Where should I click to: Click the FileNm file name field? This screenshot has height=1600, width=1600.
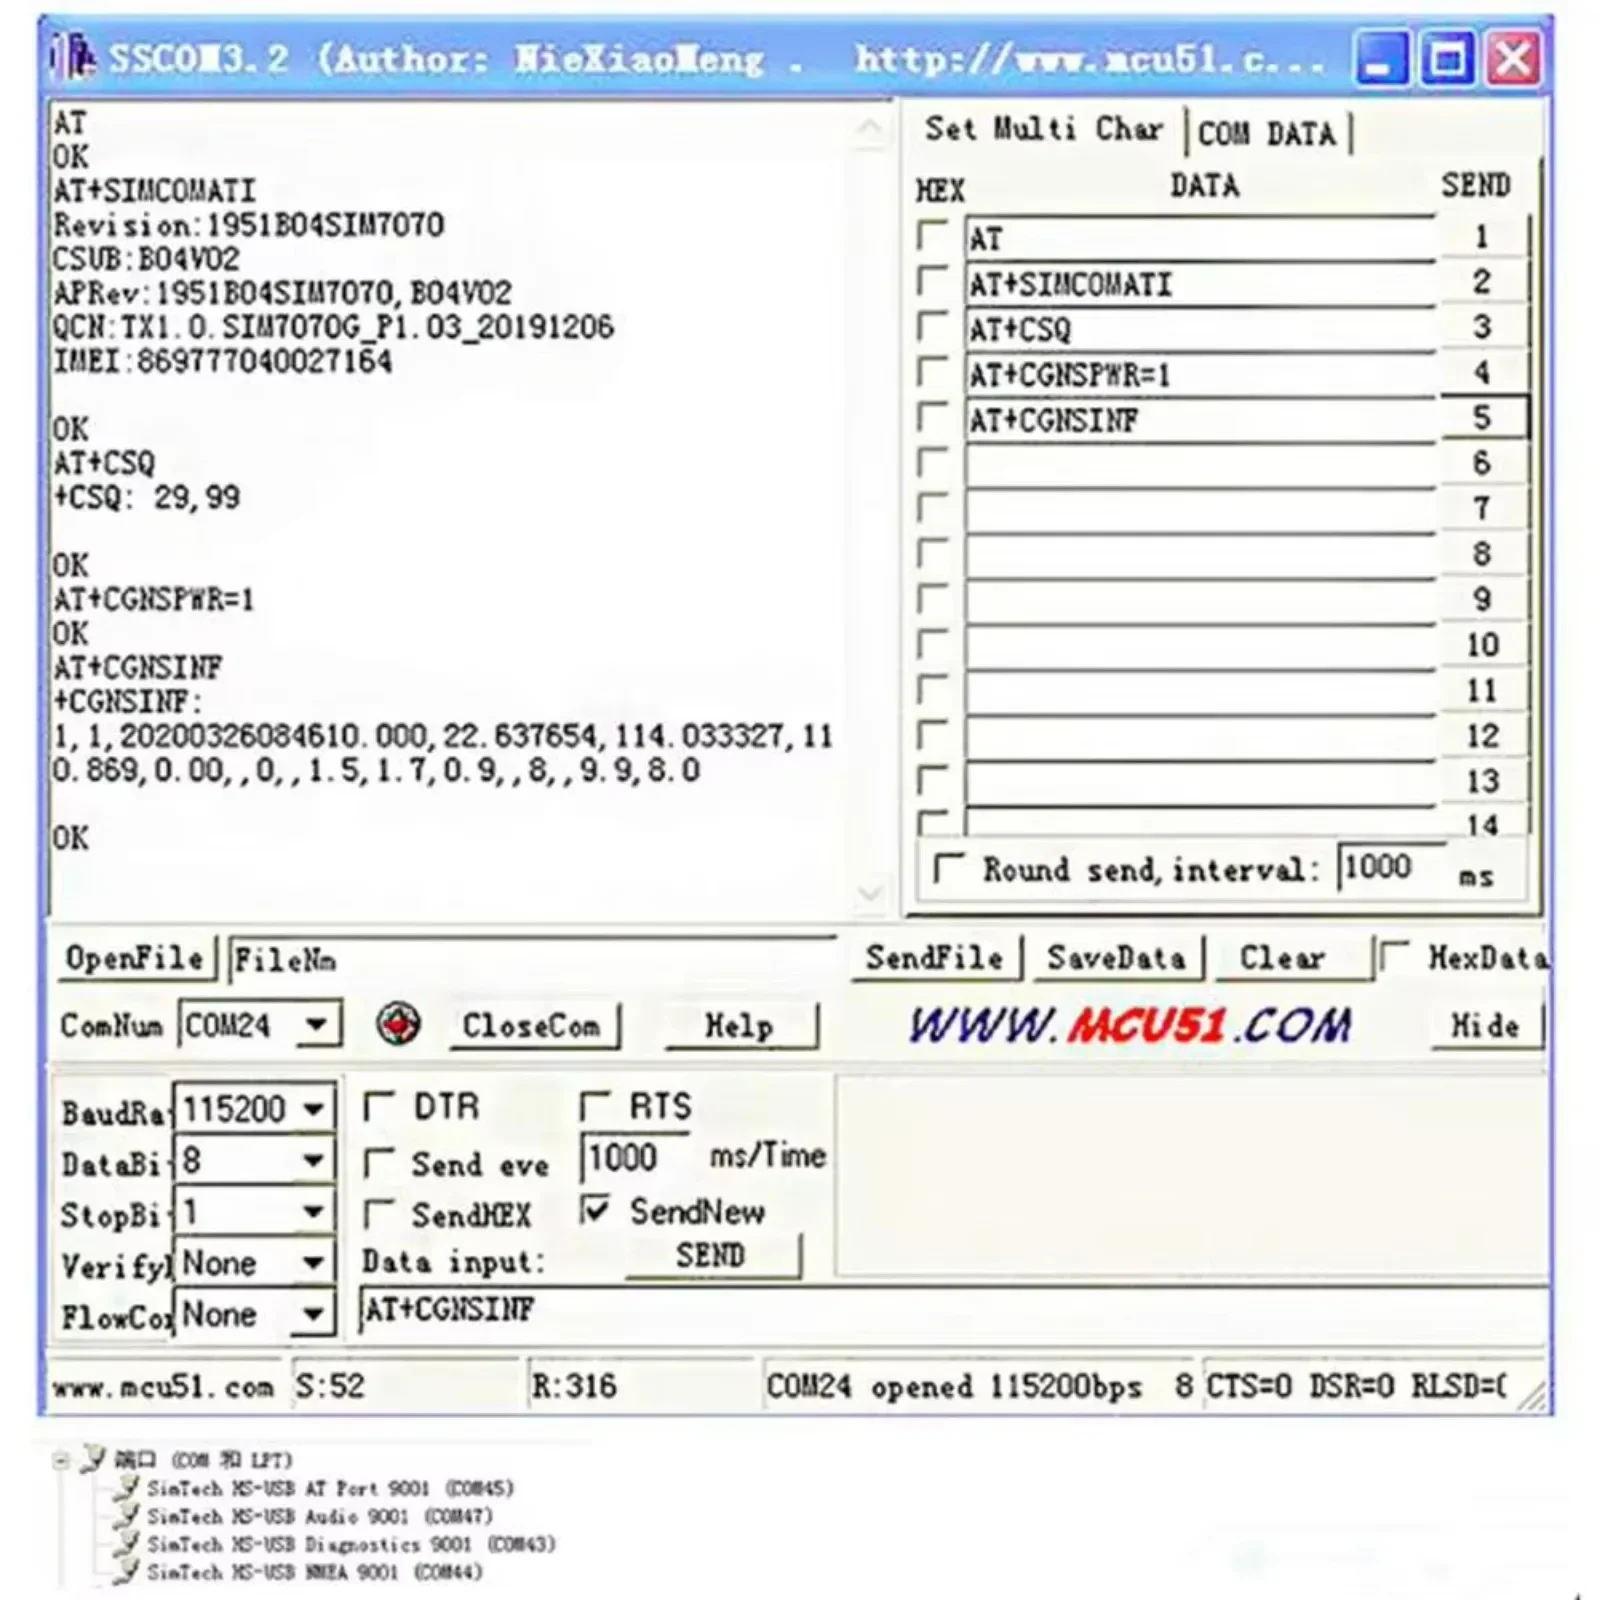click(532, 960)
